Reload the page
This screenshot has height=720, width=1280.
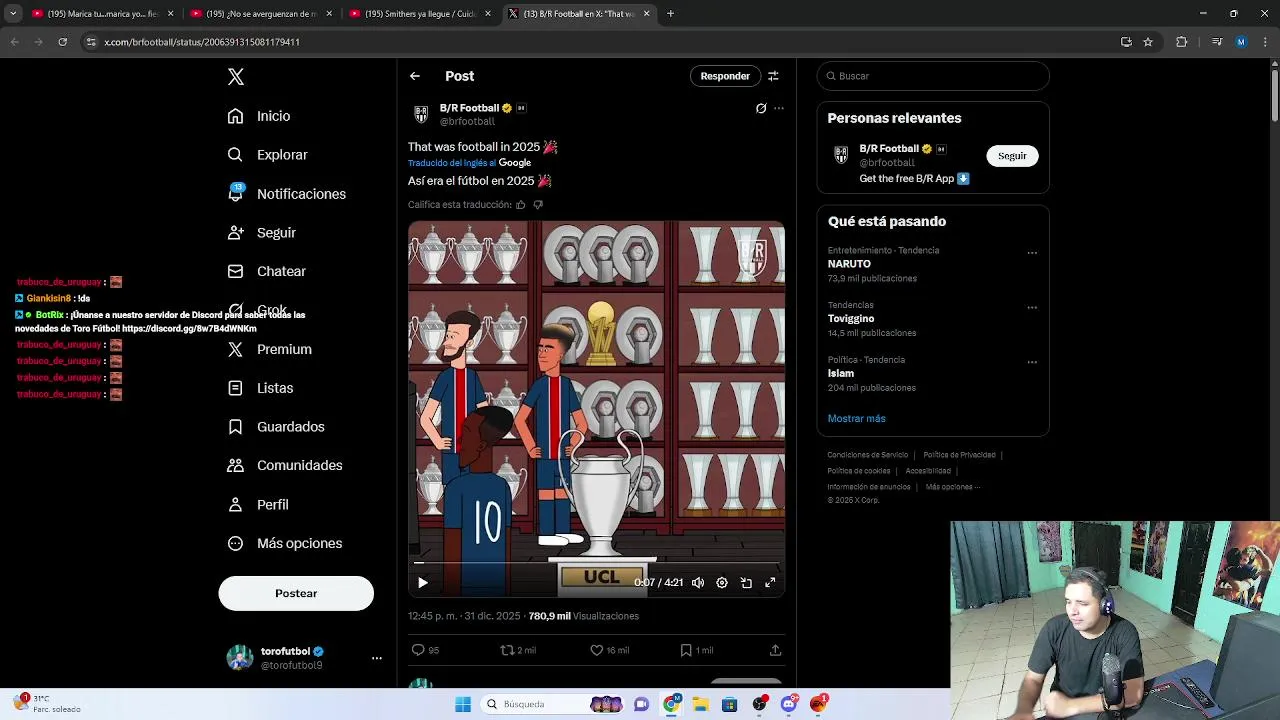tap(62, 42)
